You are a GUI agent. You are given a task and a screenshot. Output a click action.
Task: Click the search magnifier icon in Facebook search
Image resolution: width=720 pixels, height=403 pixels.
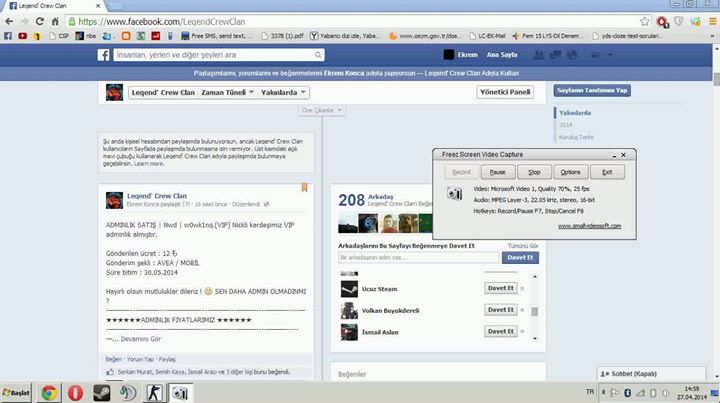click(x=318, y=55)
